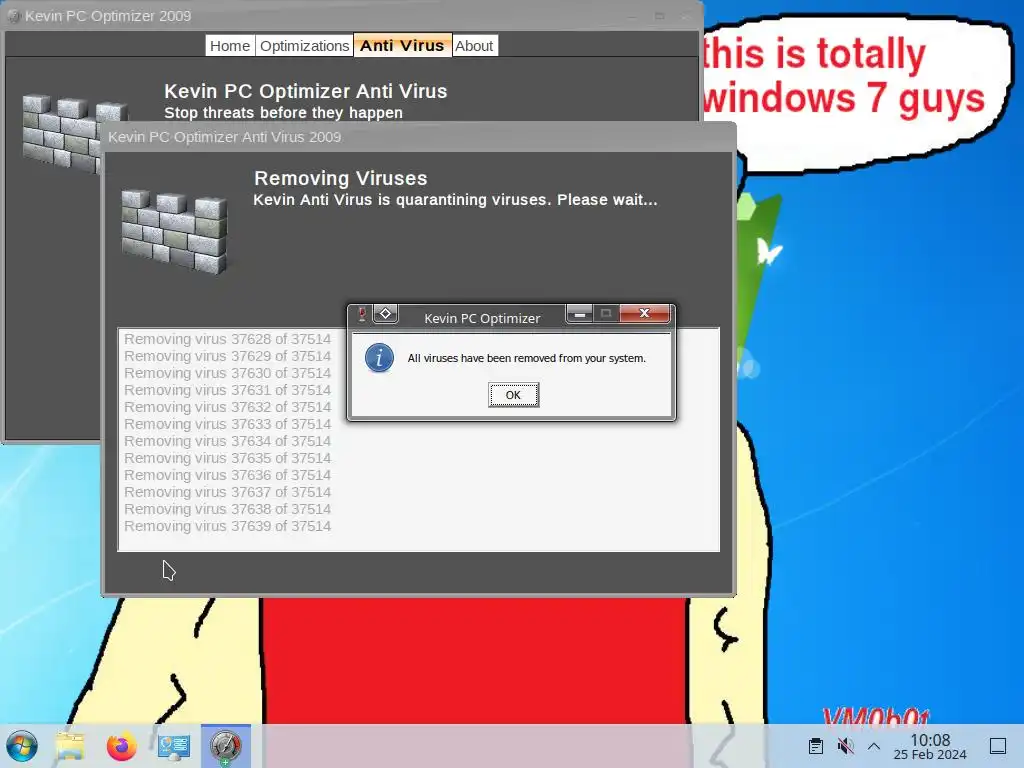
Task: Open the clipboard tray icon
Action: click(x=816, y=746)
